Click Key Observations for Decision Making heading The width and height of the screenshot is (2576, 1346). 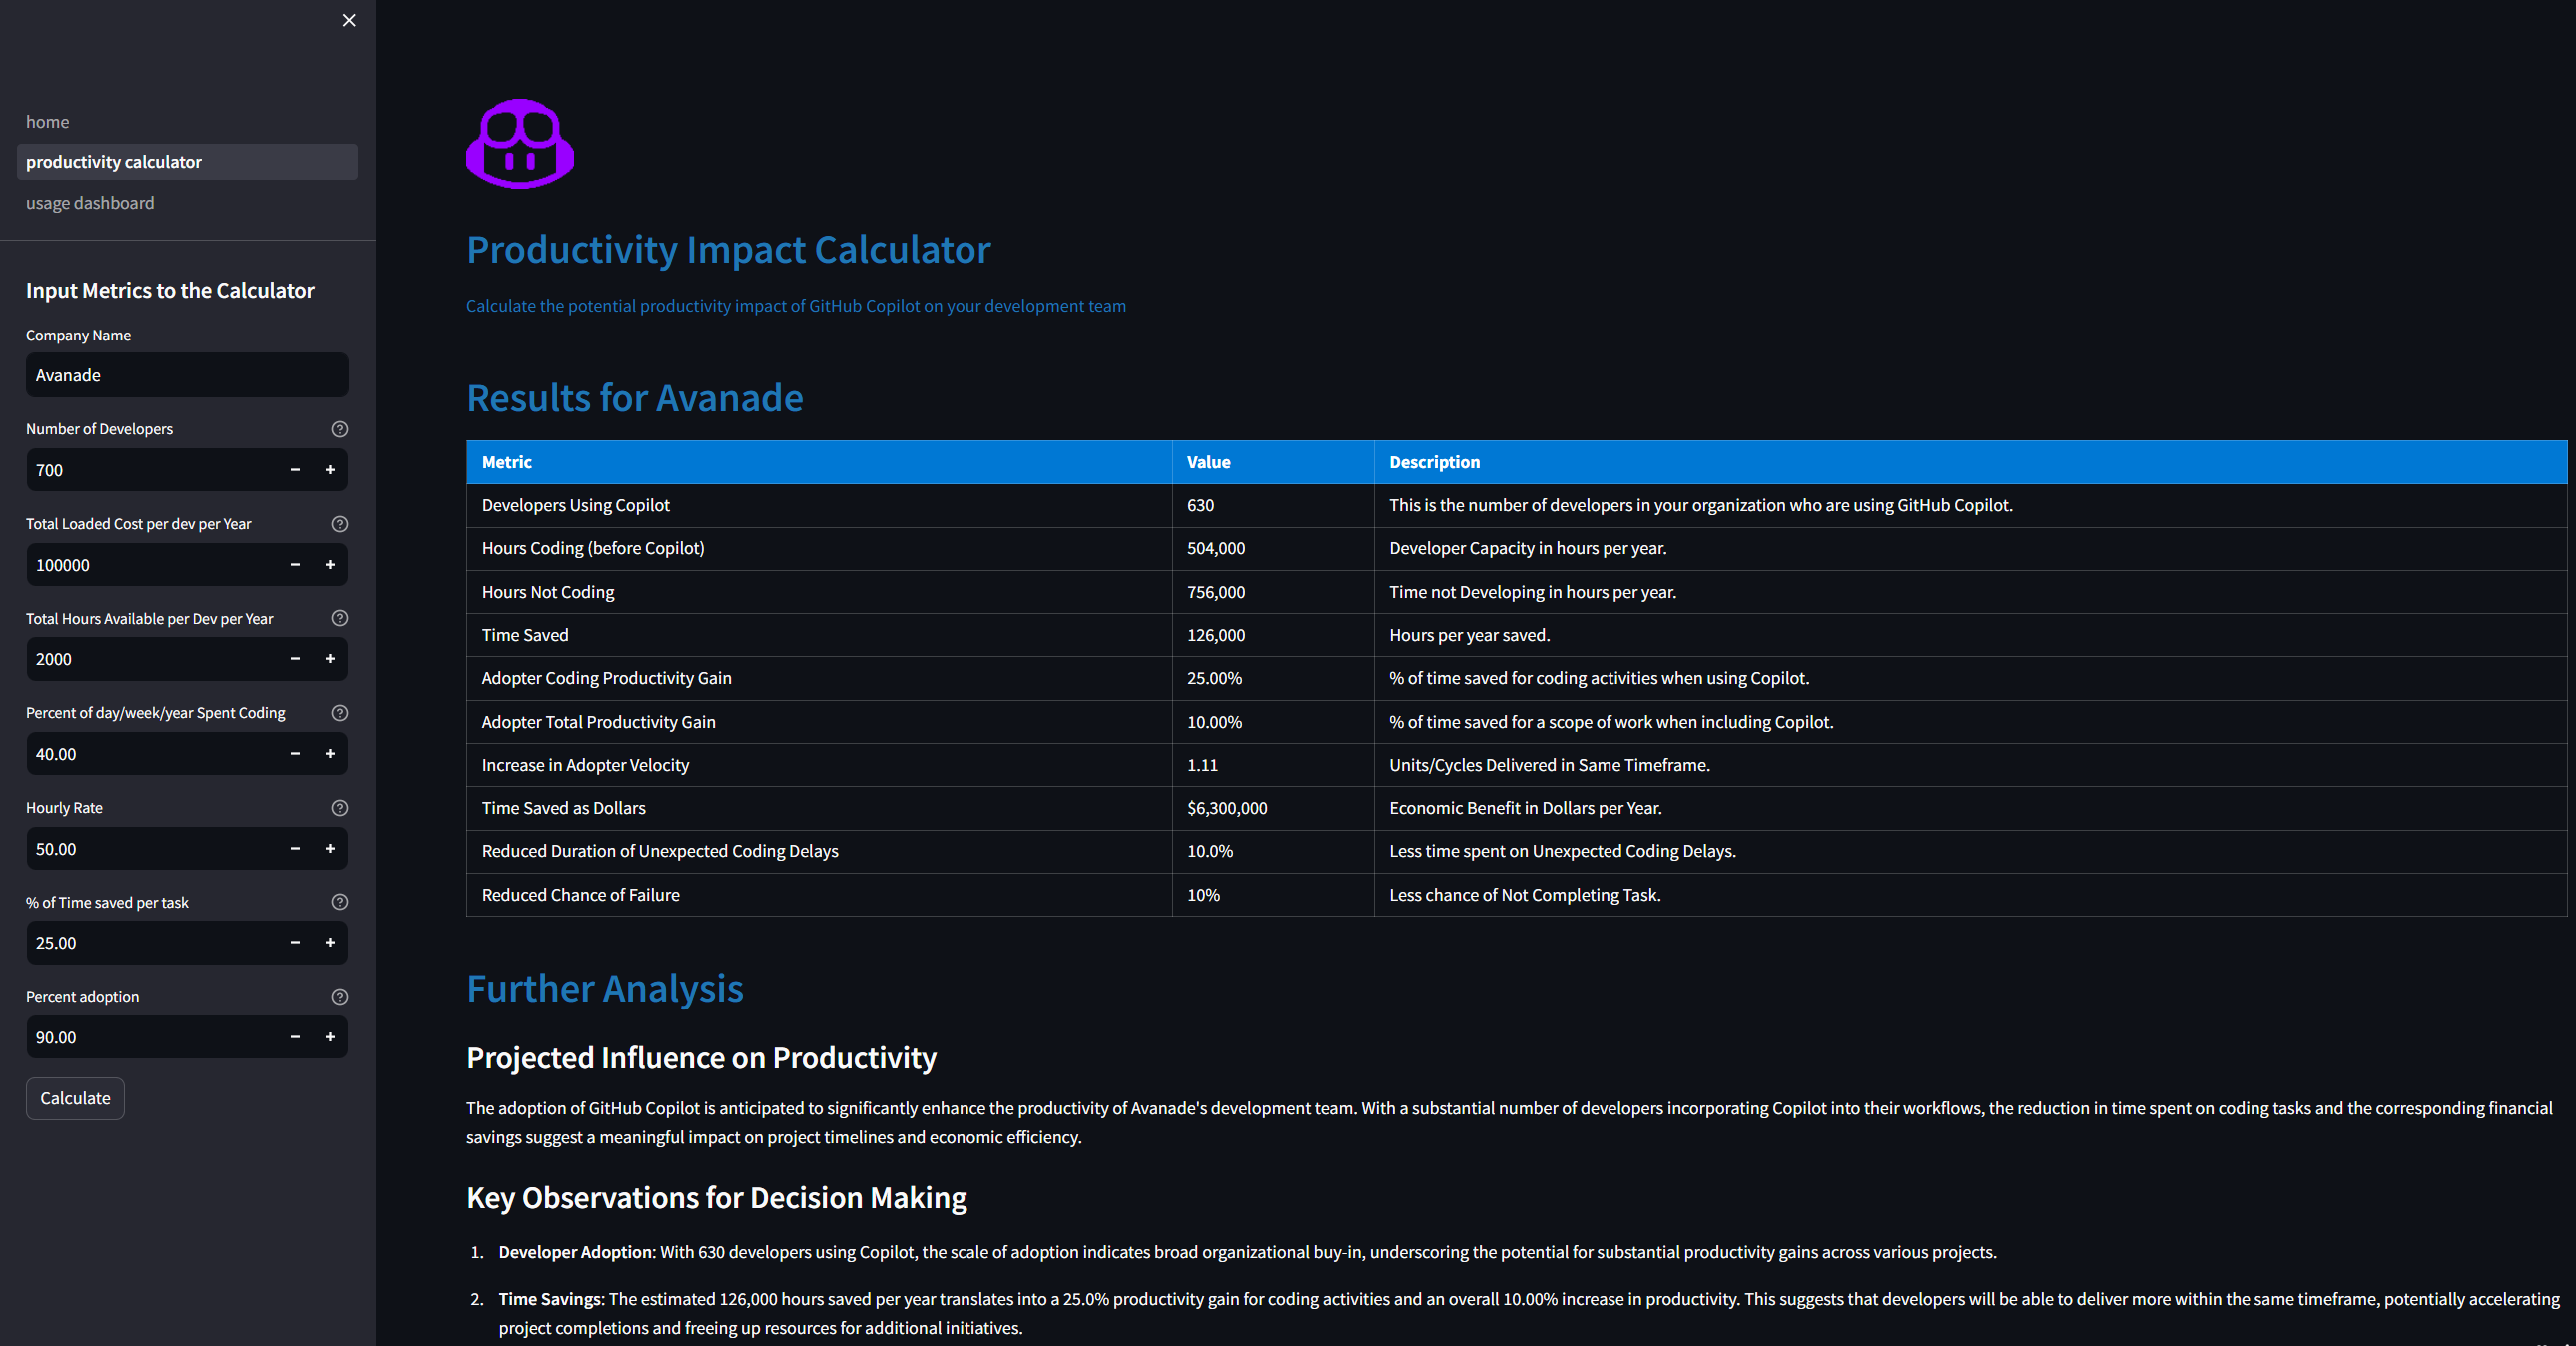point(716,1198)
